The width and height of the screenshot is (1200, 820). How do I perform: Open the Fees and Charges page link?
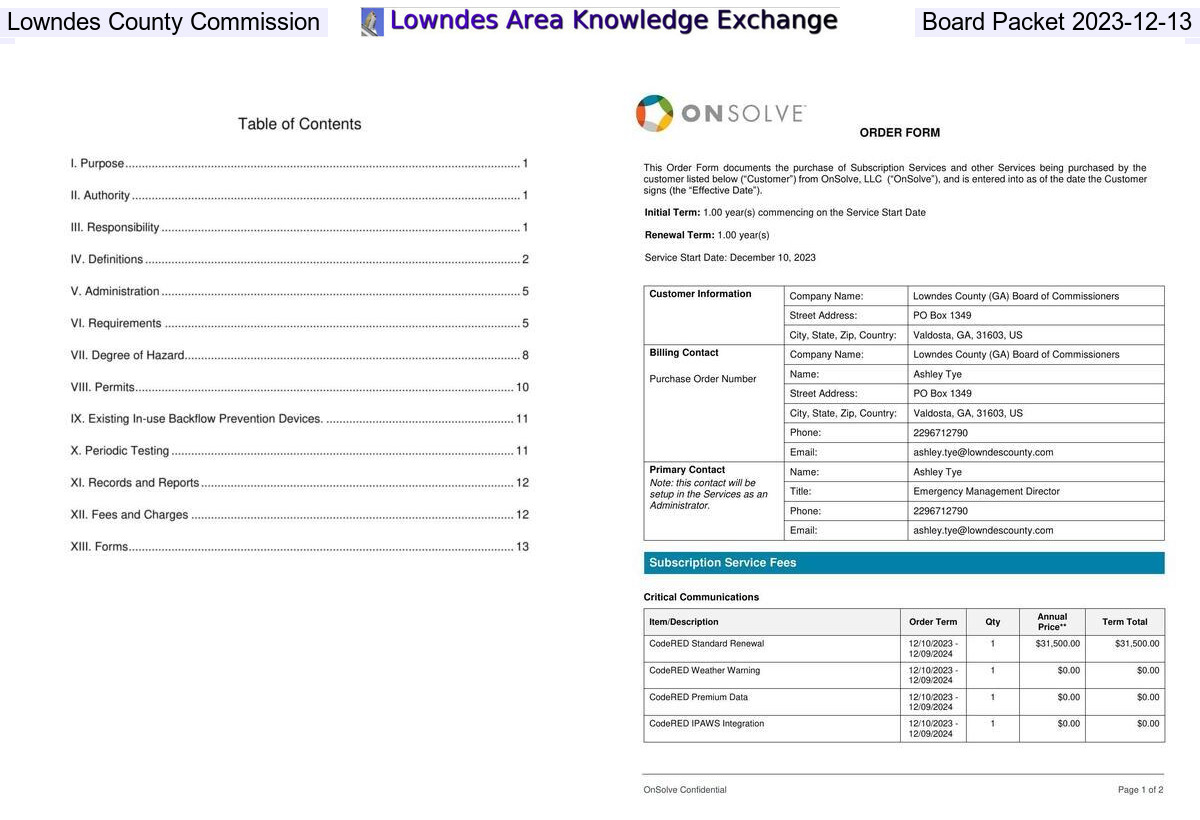tap(128, 514)
